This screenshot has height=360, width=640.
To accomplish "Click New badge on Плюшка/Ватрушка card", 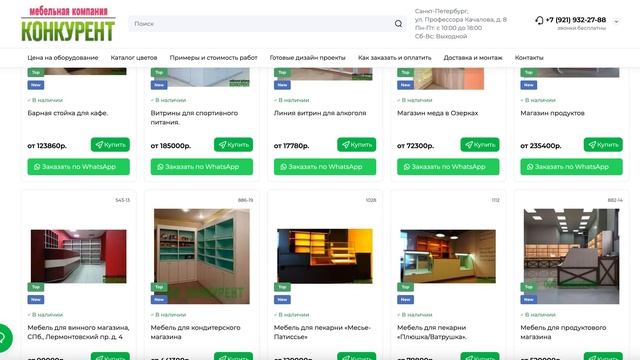I will (406, 300).
